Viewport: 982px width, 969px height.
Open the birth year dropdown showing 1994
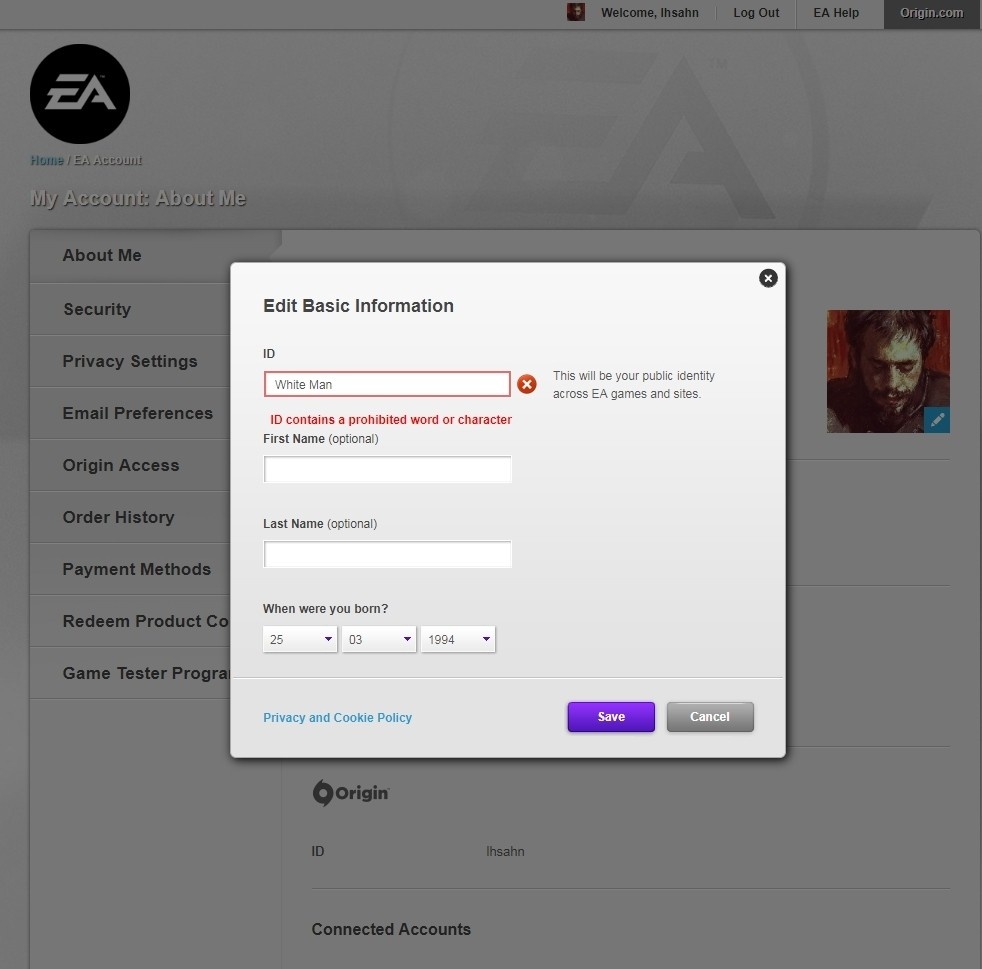tap(458, 639)
